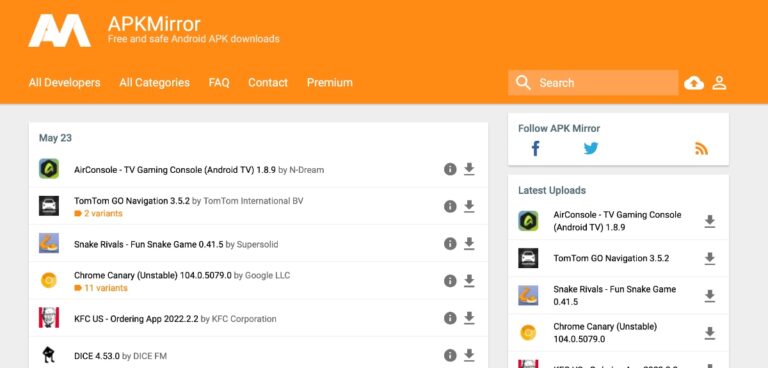Show info for Chrome Canary 104.0.5079.0
The image size is (768, 368).
coord(450,281)
